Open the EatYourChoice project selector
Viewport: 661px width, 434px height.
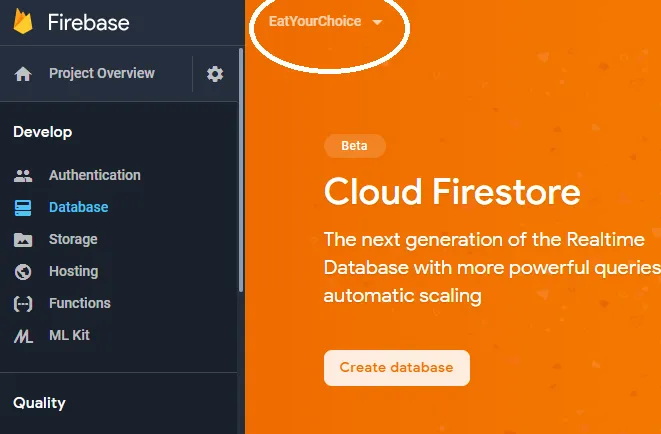[315, 21]
